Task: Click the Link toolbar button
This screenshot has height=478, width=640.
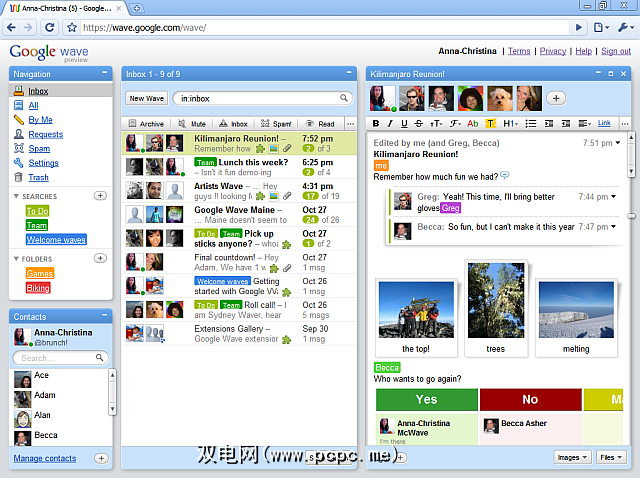Action: click(x=604, y=123)
